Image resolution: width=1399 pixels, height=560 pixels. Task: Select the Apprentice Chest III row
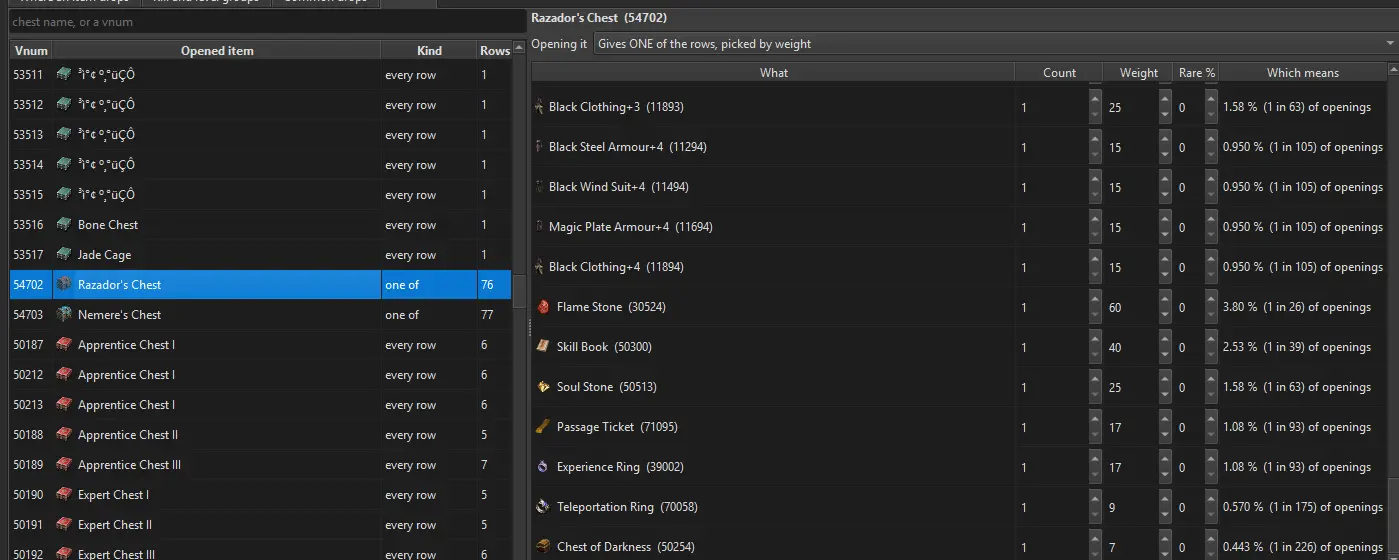coord(260,465)
